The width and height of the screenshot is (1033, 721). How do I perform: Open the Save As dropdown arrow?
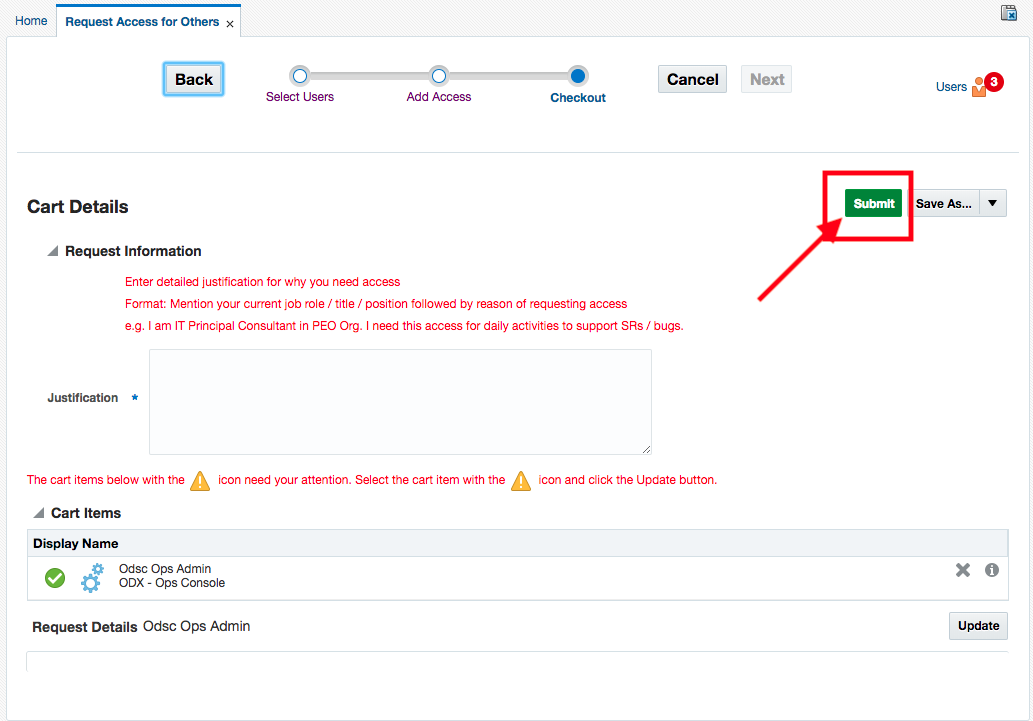tap(992, 203)
